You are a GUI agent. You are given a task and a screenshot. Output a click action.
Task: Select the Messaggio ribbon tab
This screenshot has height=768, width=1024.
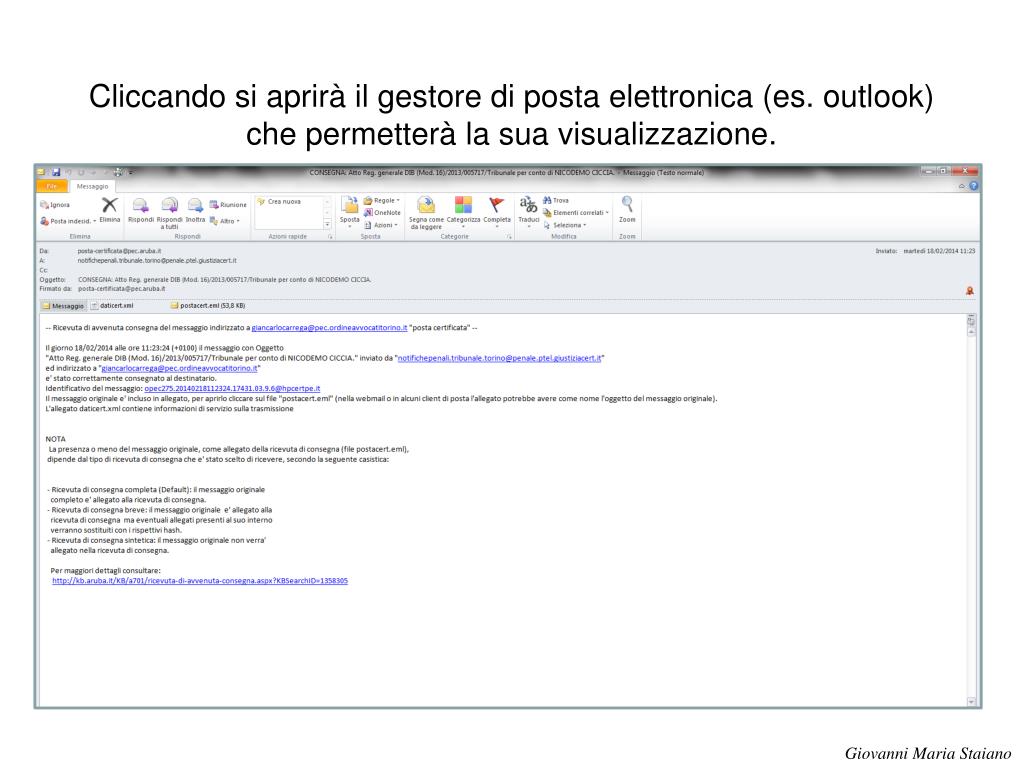pos(92,186)
